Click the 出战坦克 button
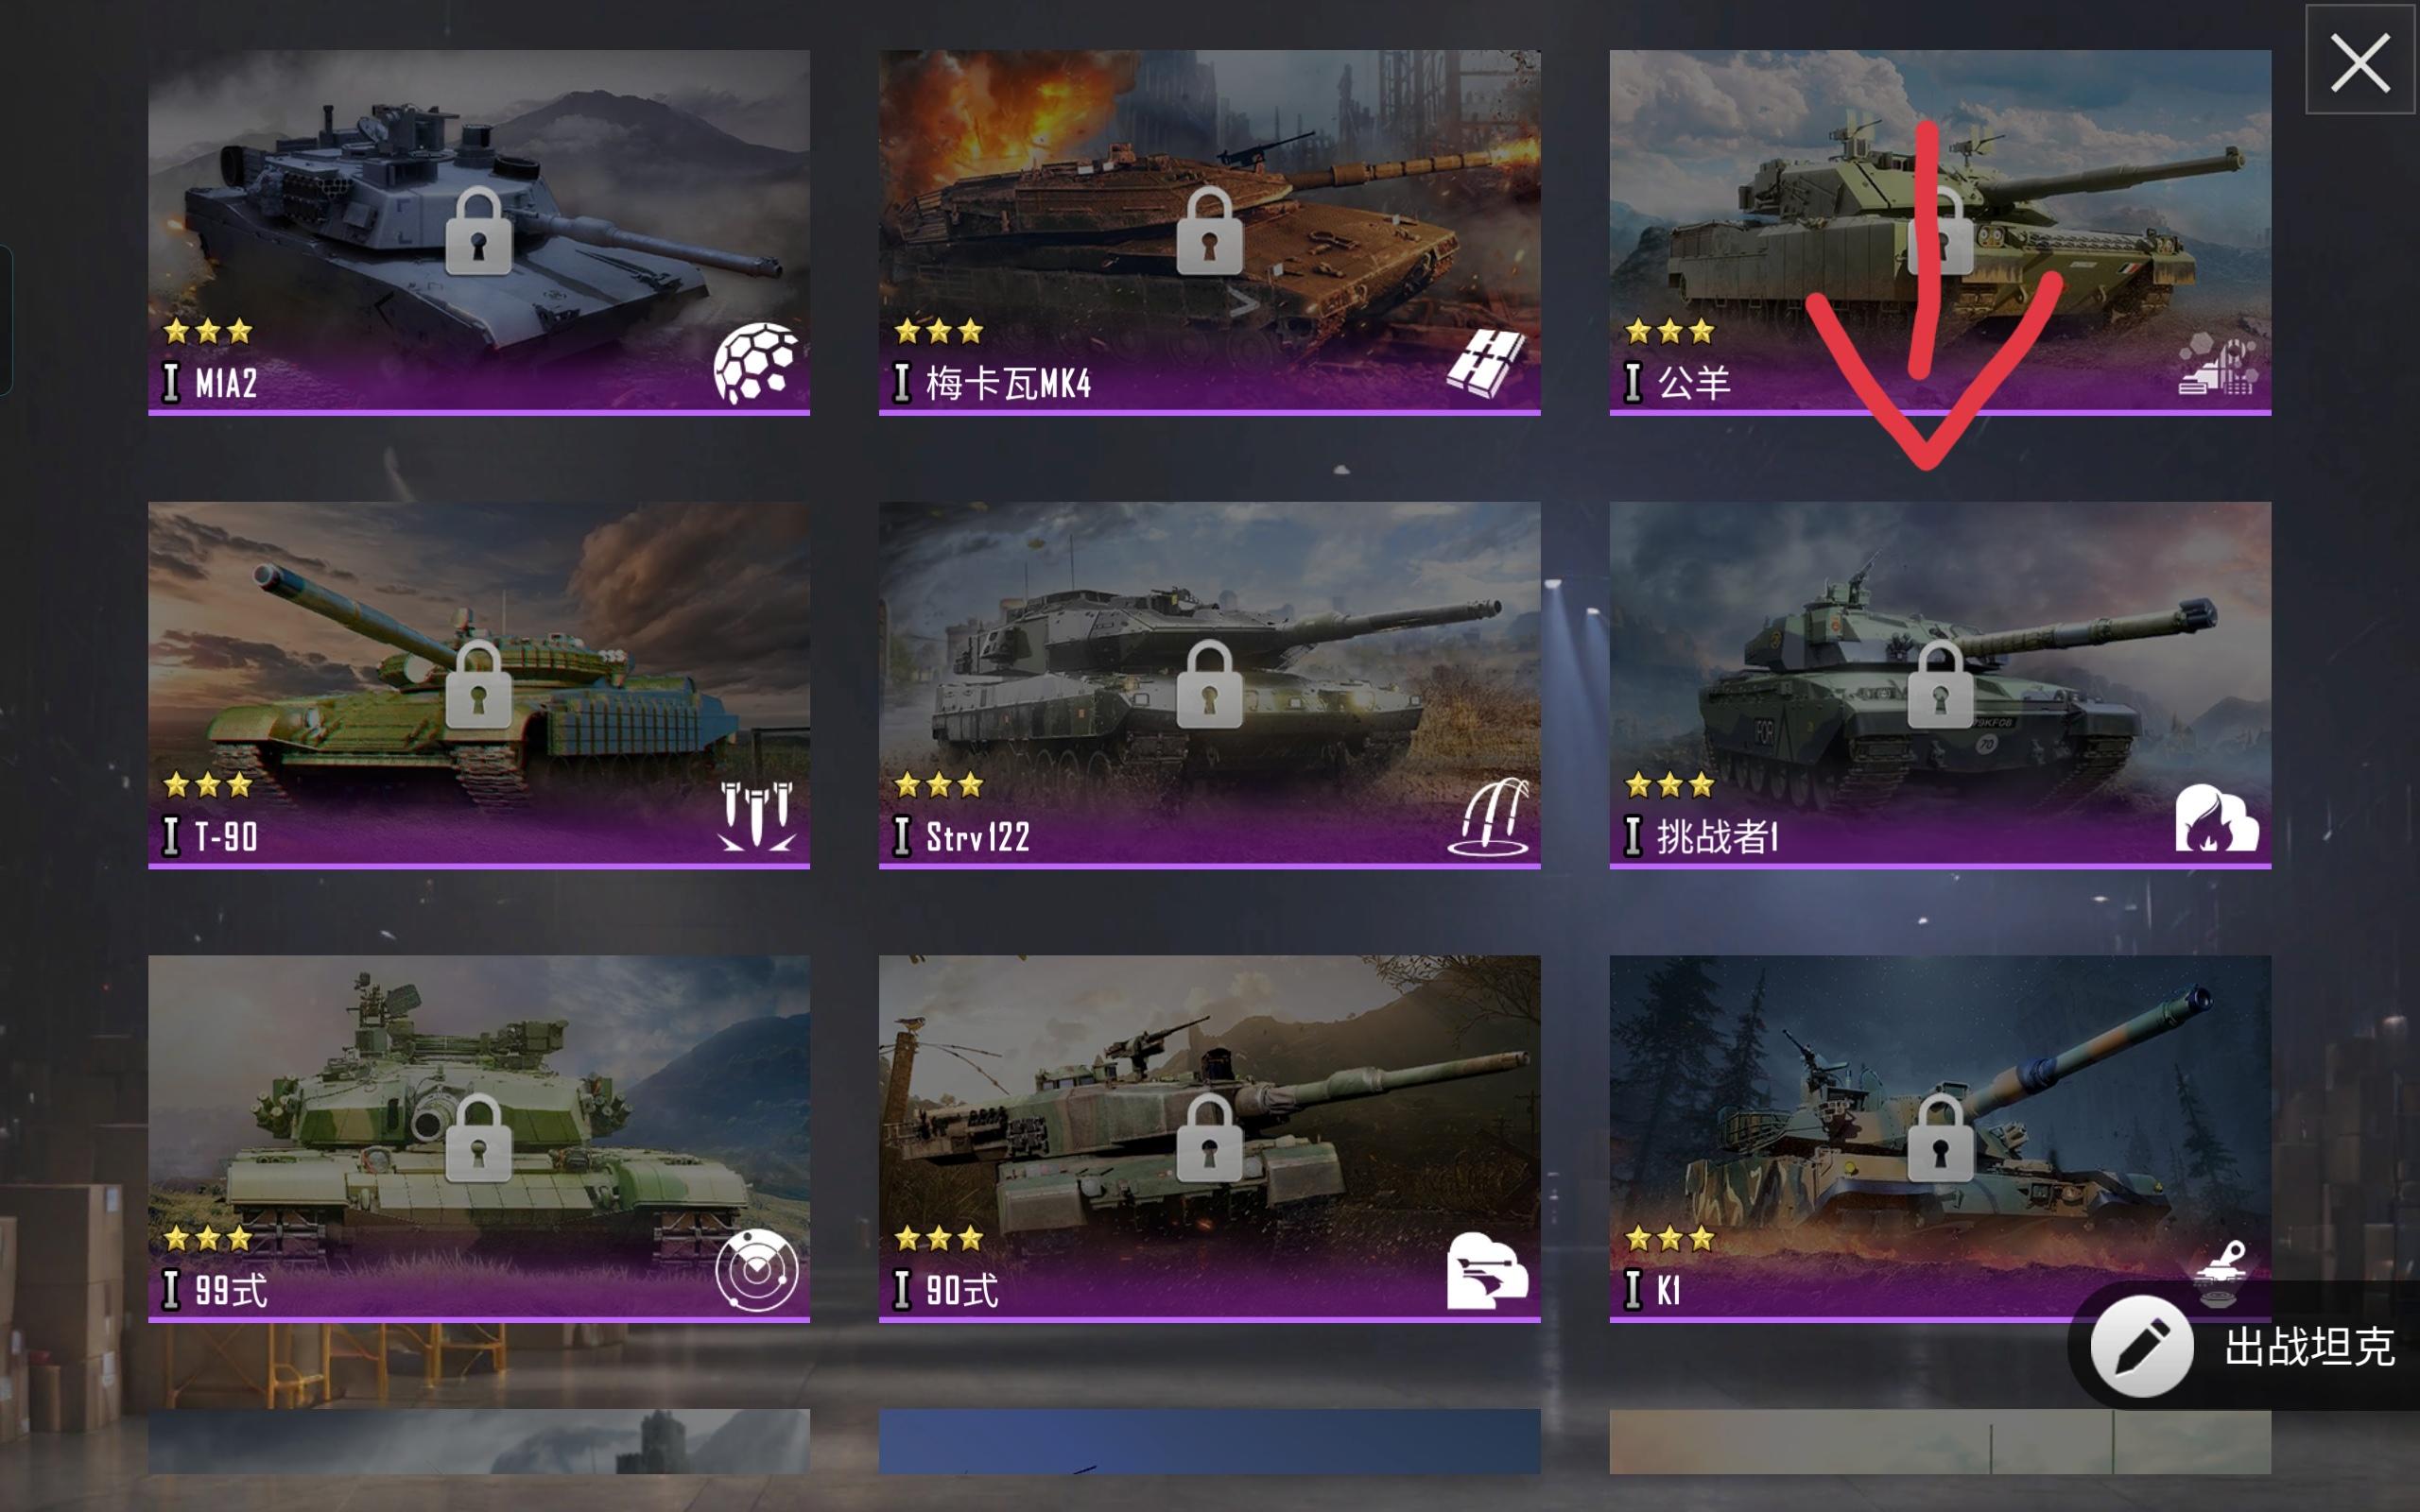2420x1512 pixels. pos(2244,1345)
